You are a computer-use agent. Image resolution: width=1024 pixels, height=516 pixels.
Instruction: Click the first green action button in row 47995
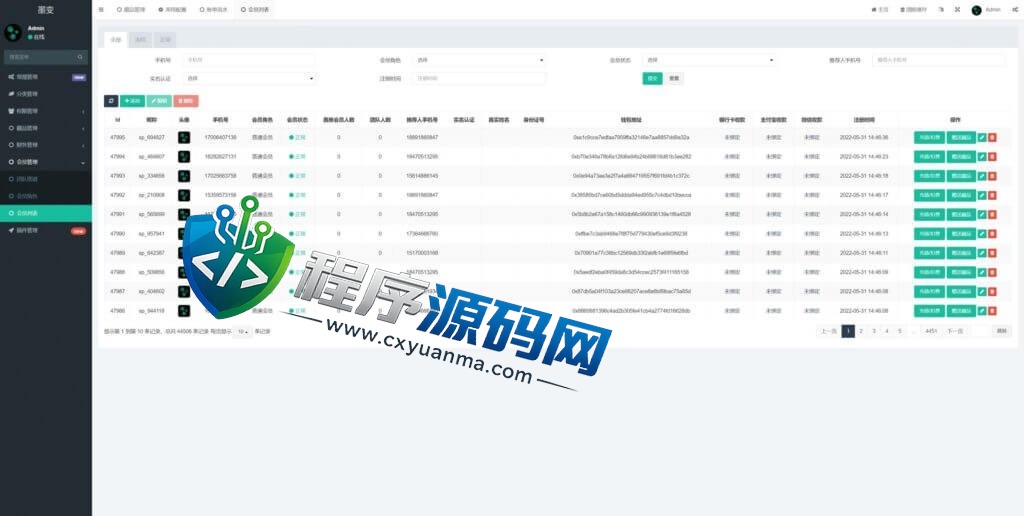(929, 138)
